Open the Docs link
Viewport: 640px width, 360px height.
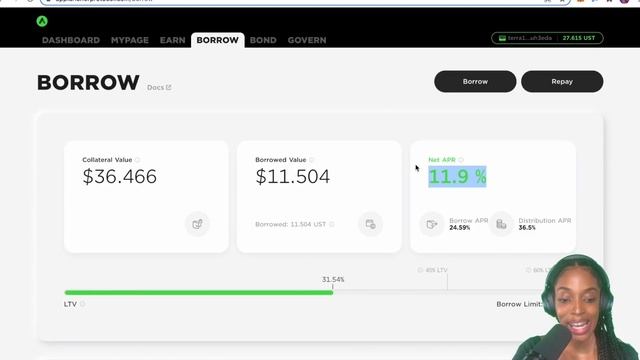[159, 87]
